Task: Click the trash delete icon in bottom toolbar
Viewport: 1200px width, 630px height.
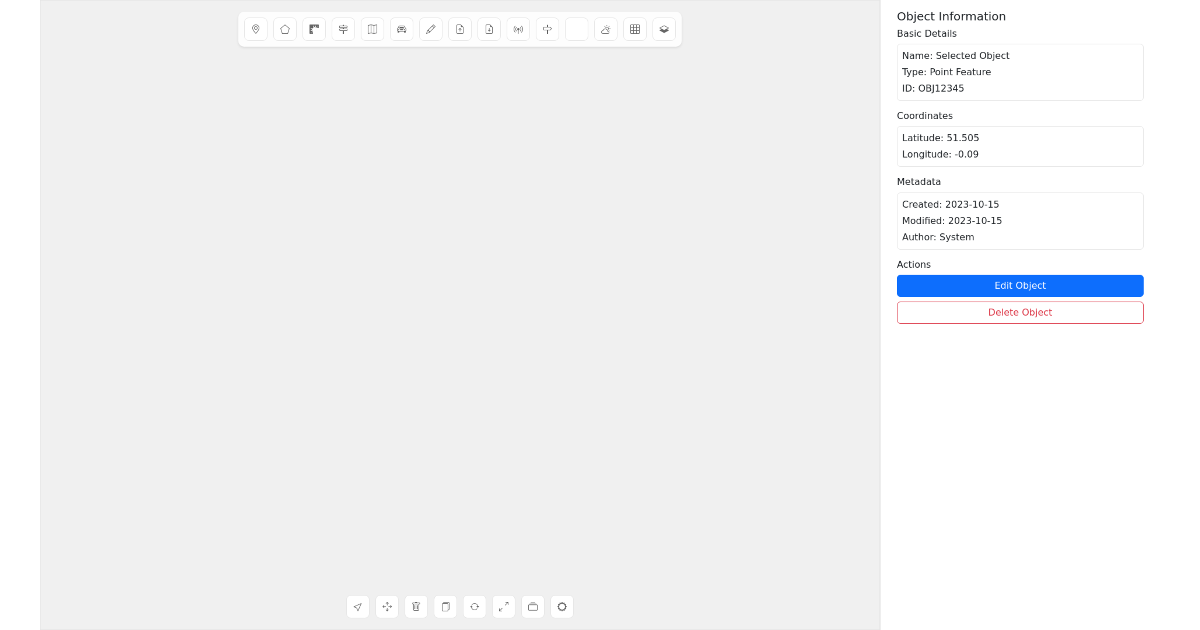Action: pyautogui.click(x=416, y=607)
